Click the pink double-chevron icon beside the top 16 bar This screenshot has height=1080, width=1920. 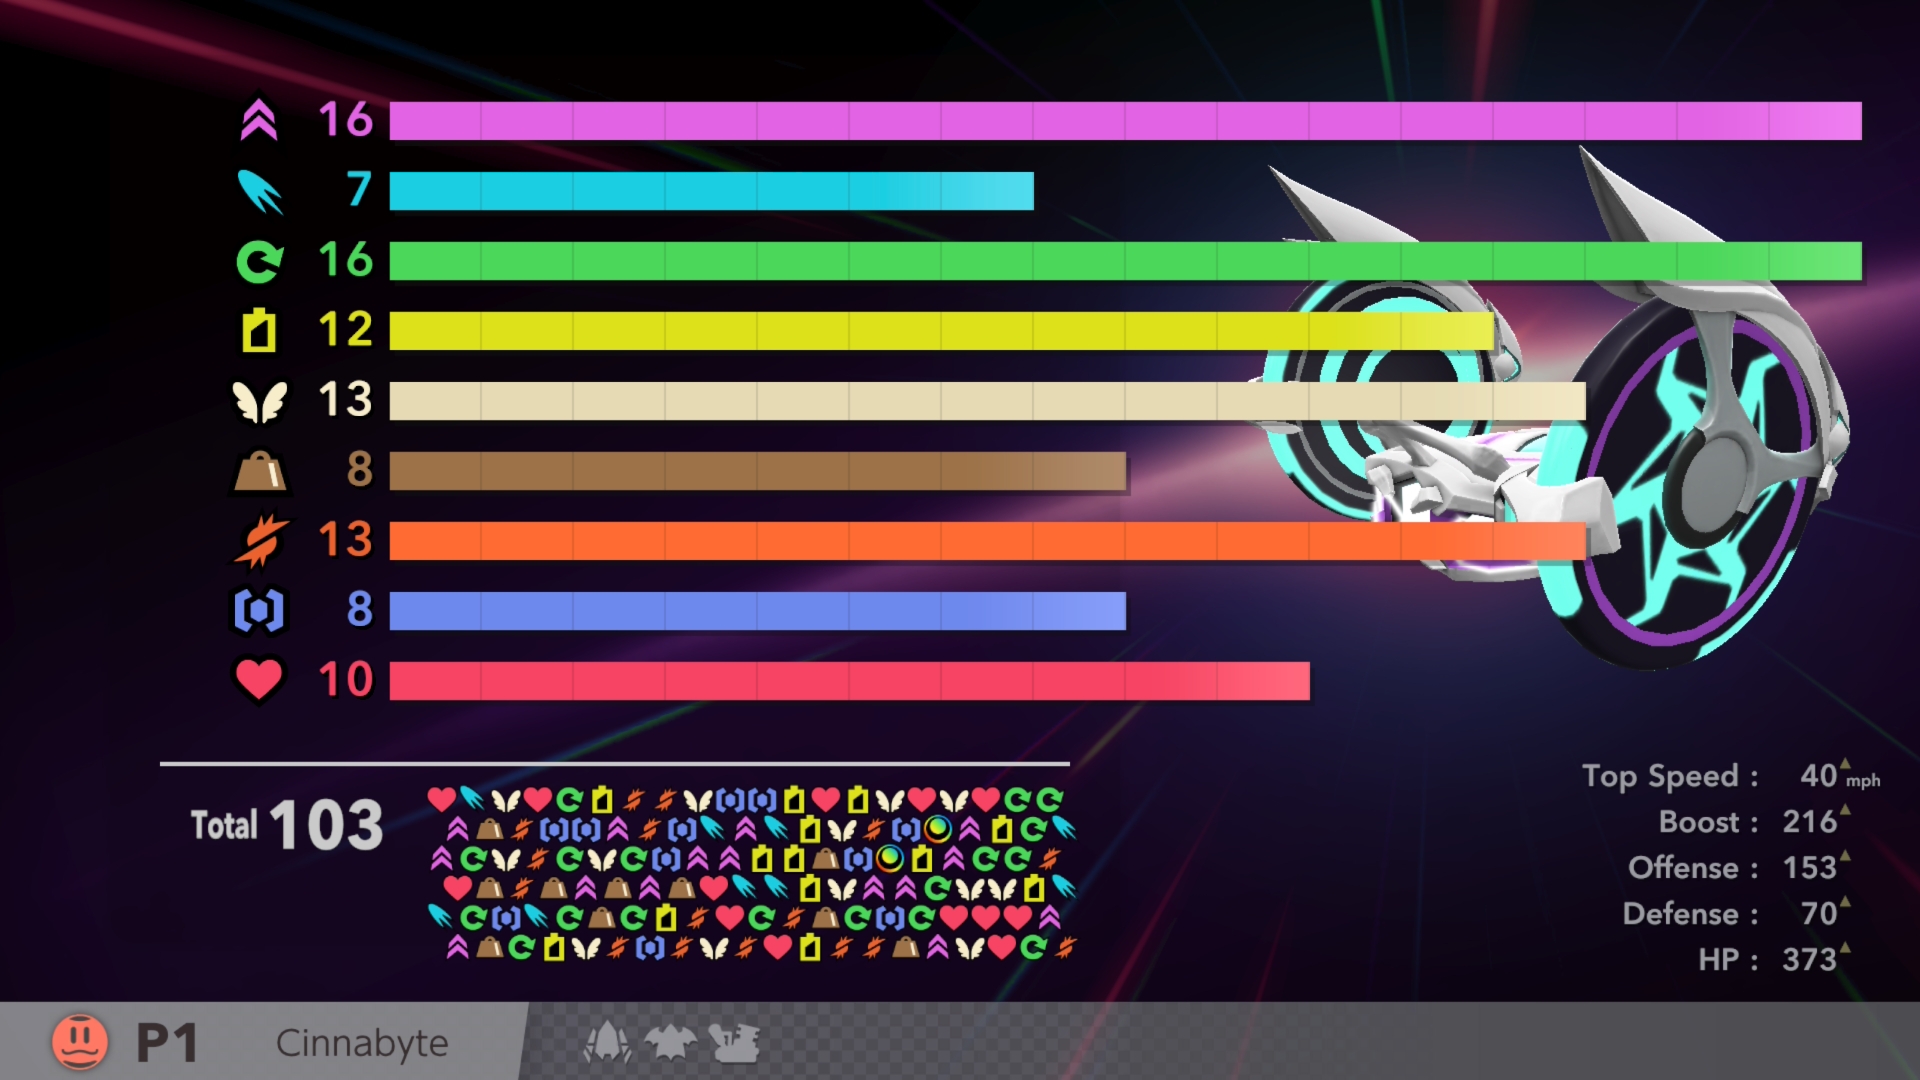[259, 121]
